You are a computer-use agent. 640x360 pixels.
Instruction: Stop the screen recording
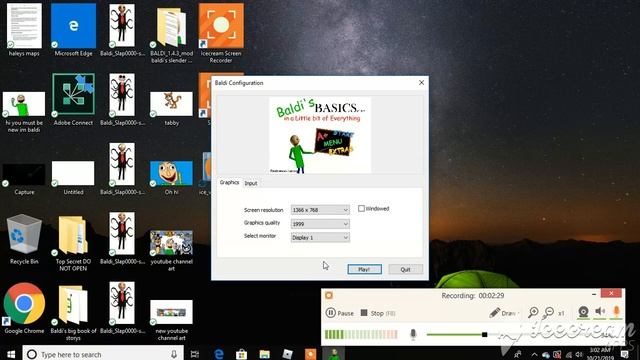click(378, 313)
